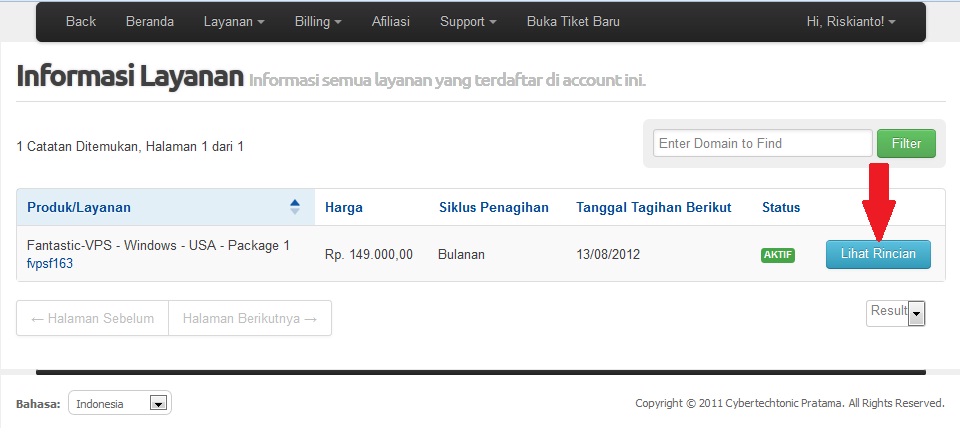Expand the Bahasa language selector
The width and height of the screenshot is (960, 434).
(x=119, y=403)
